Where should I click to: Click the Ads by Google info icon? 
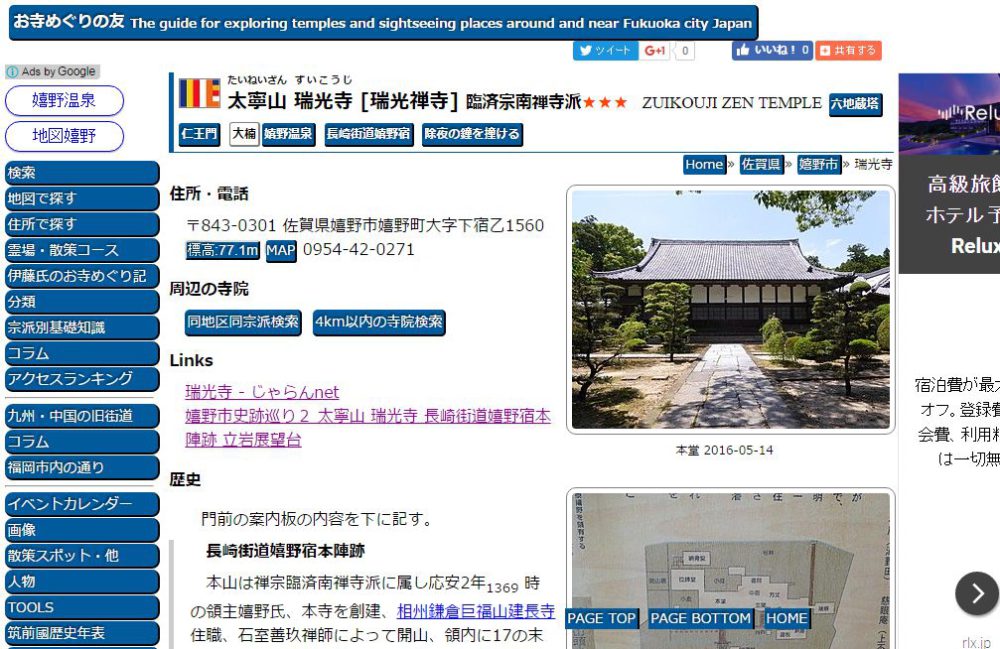coord(12,71)
